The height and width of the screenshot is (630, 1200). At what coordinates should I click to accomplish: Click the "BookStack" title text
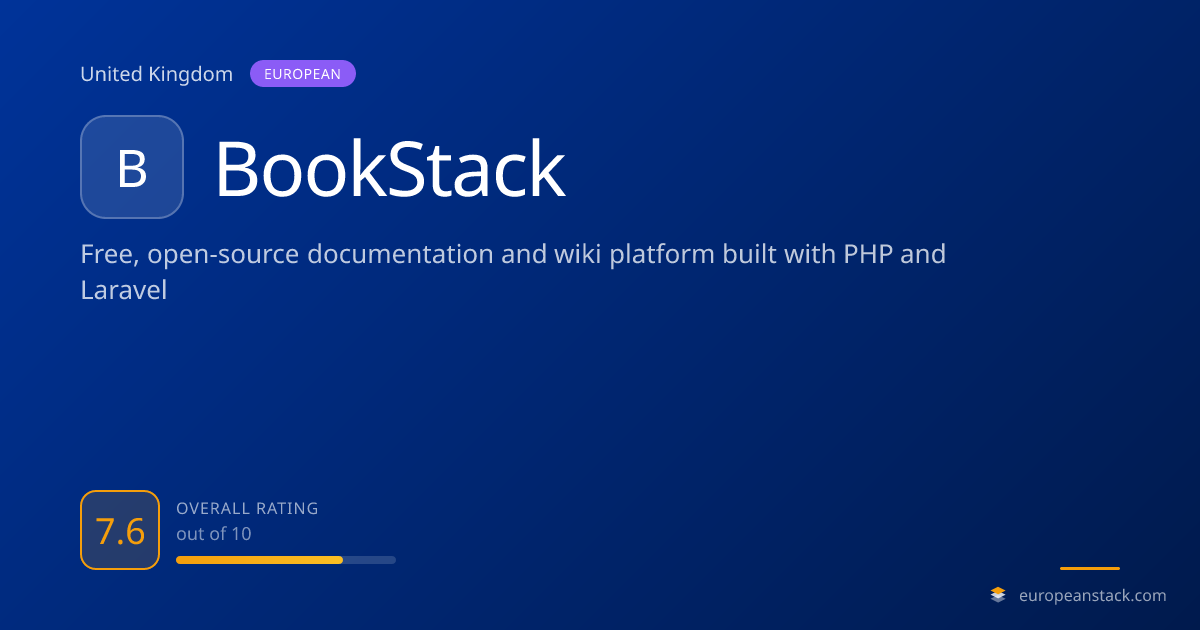390,169
